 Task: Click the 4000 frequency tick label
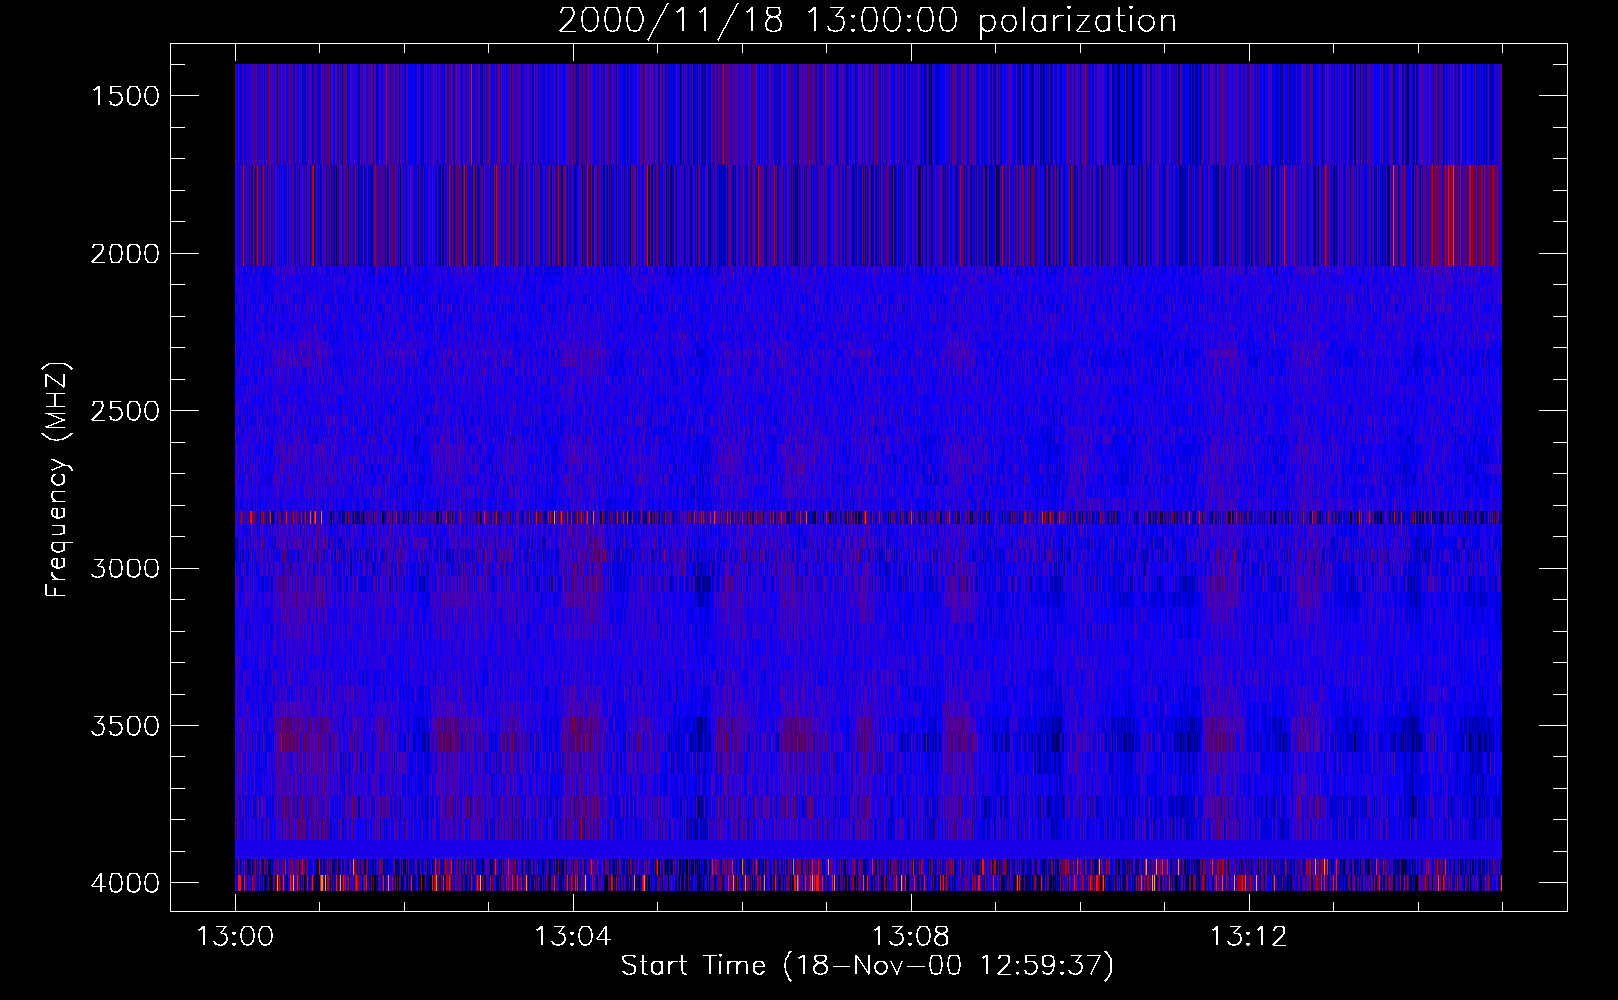125,883
